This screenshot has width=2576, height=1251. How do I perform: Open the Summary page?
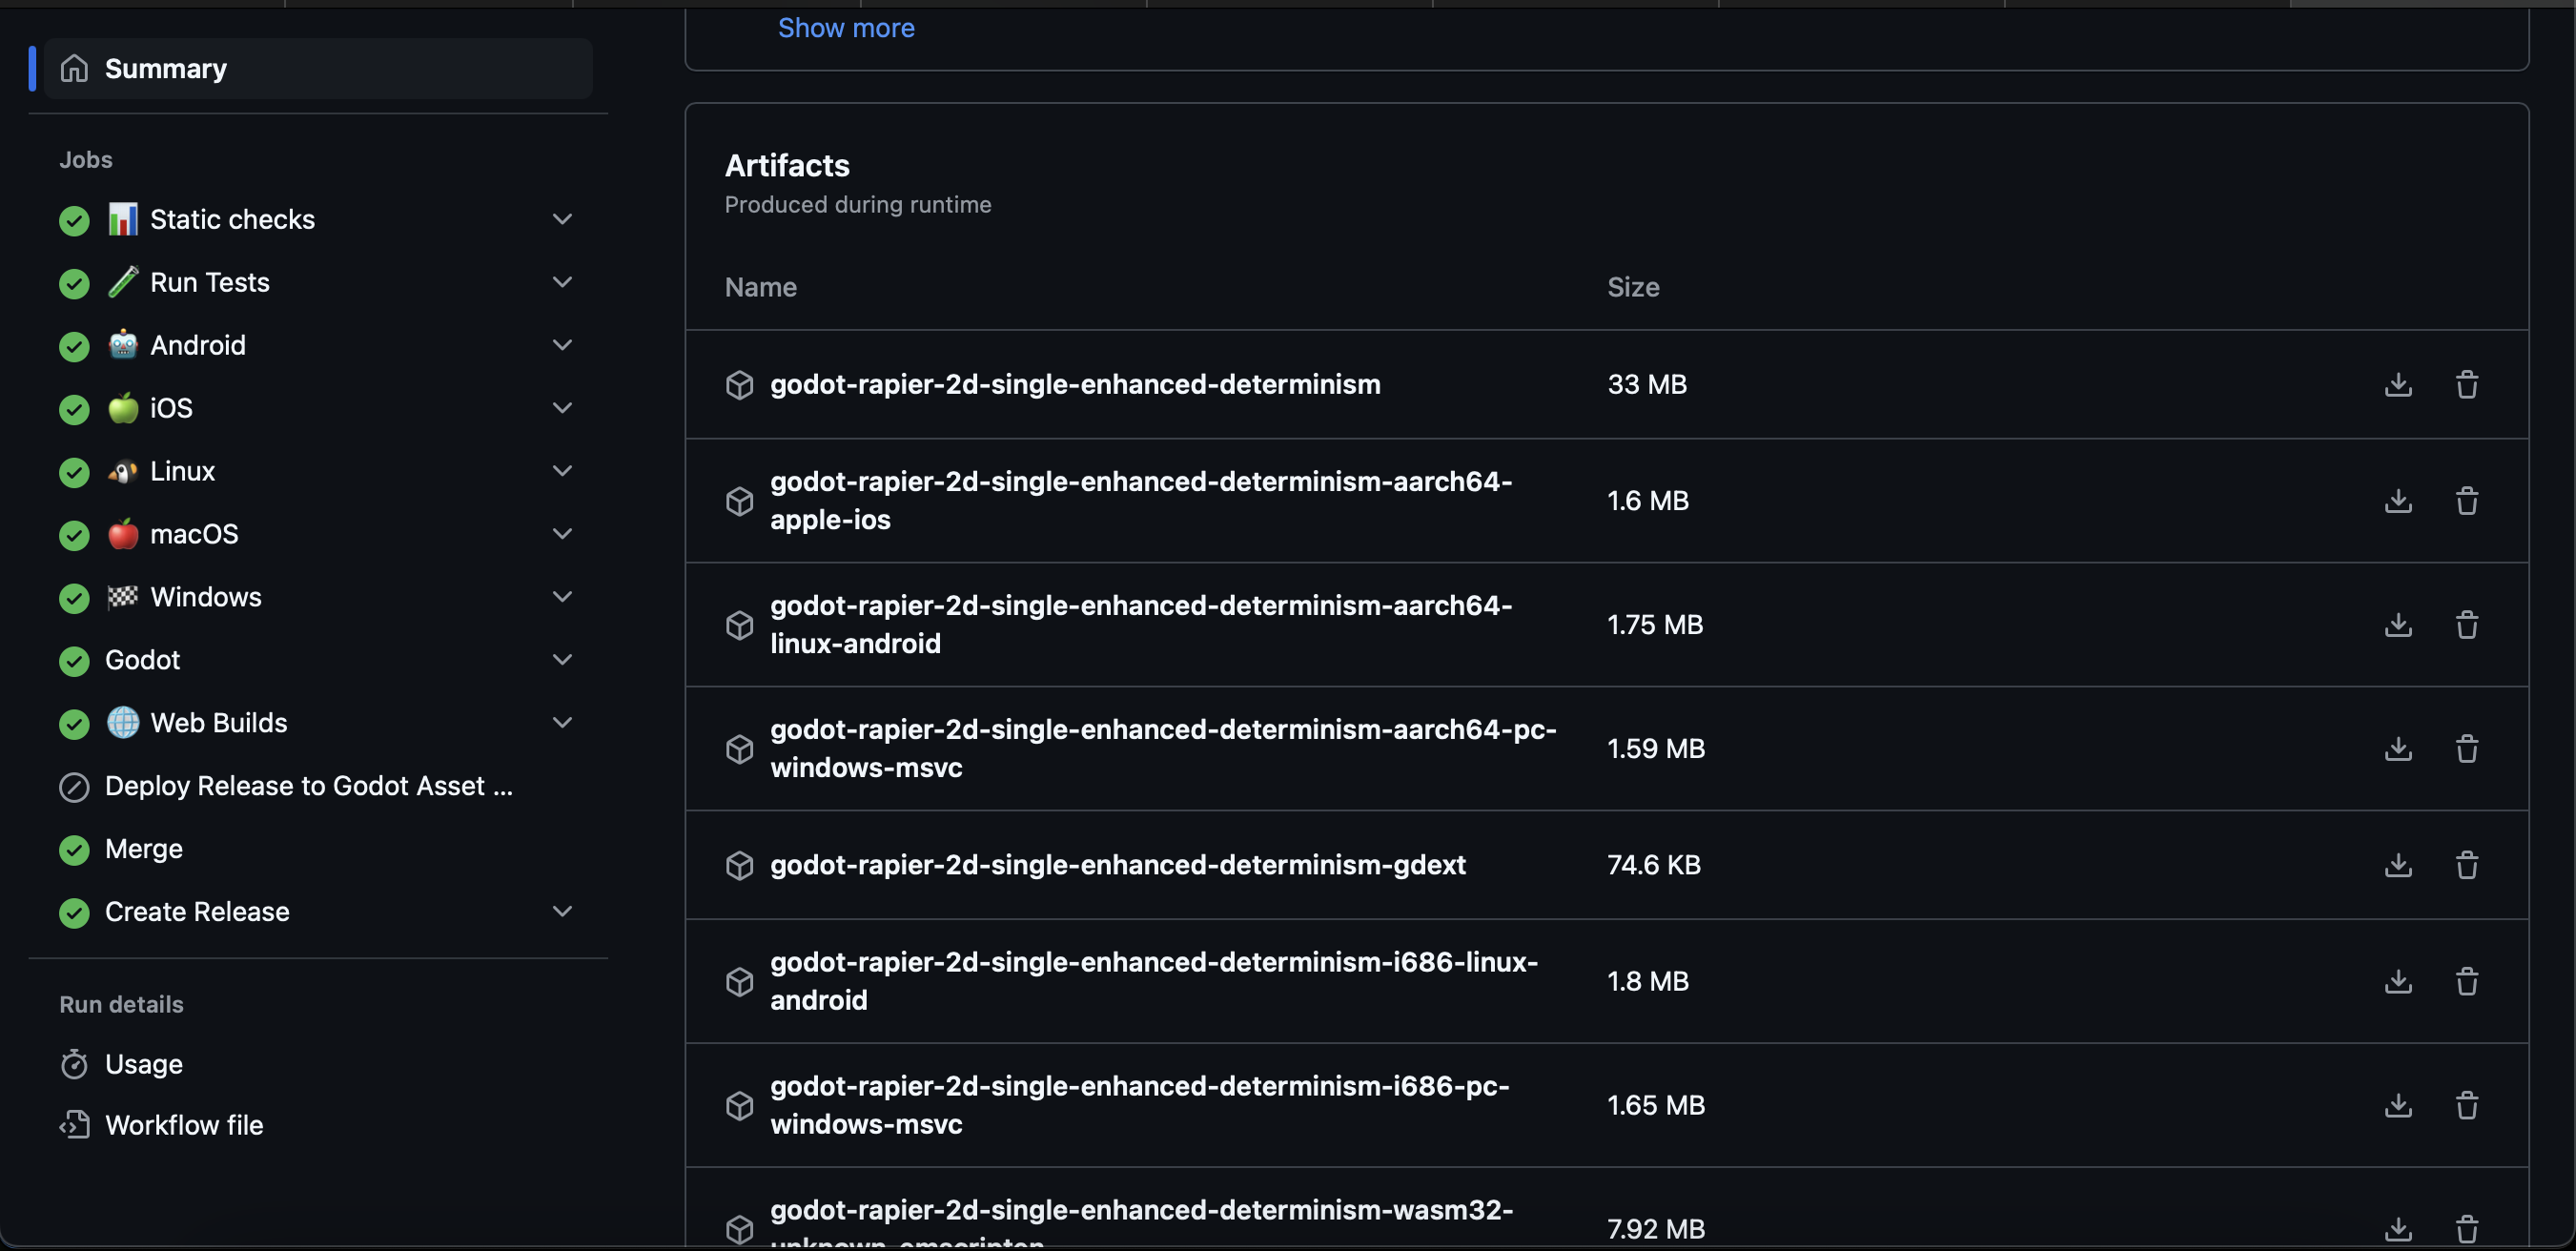pyautogui.click(x=318, y=68)
